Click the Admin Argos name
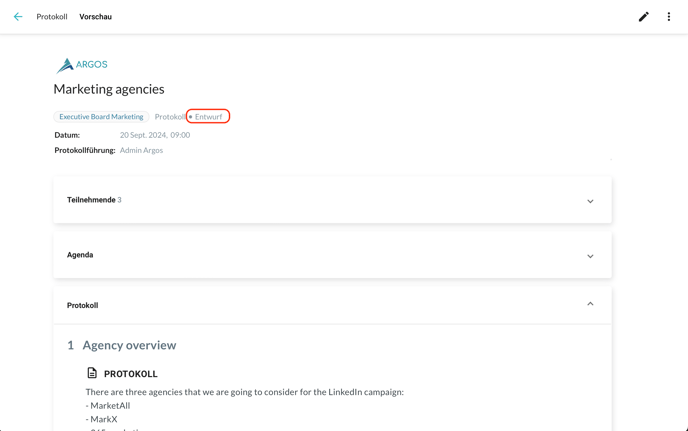 pos(141,150)
